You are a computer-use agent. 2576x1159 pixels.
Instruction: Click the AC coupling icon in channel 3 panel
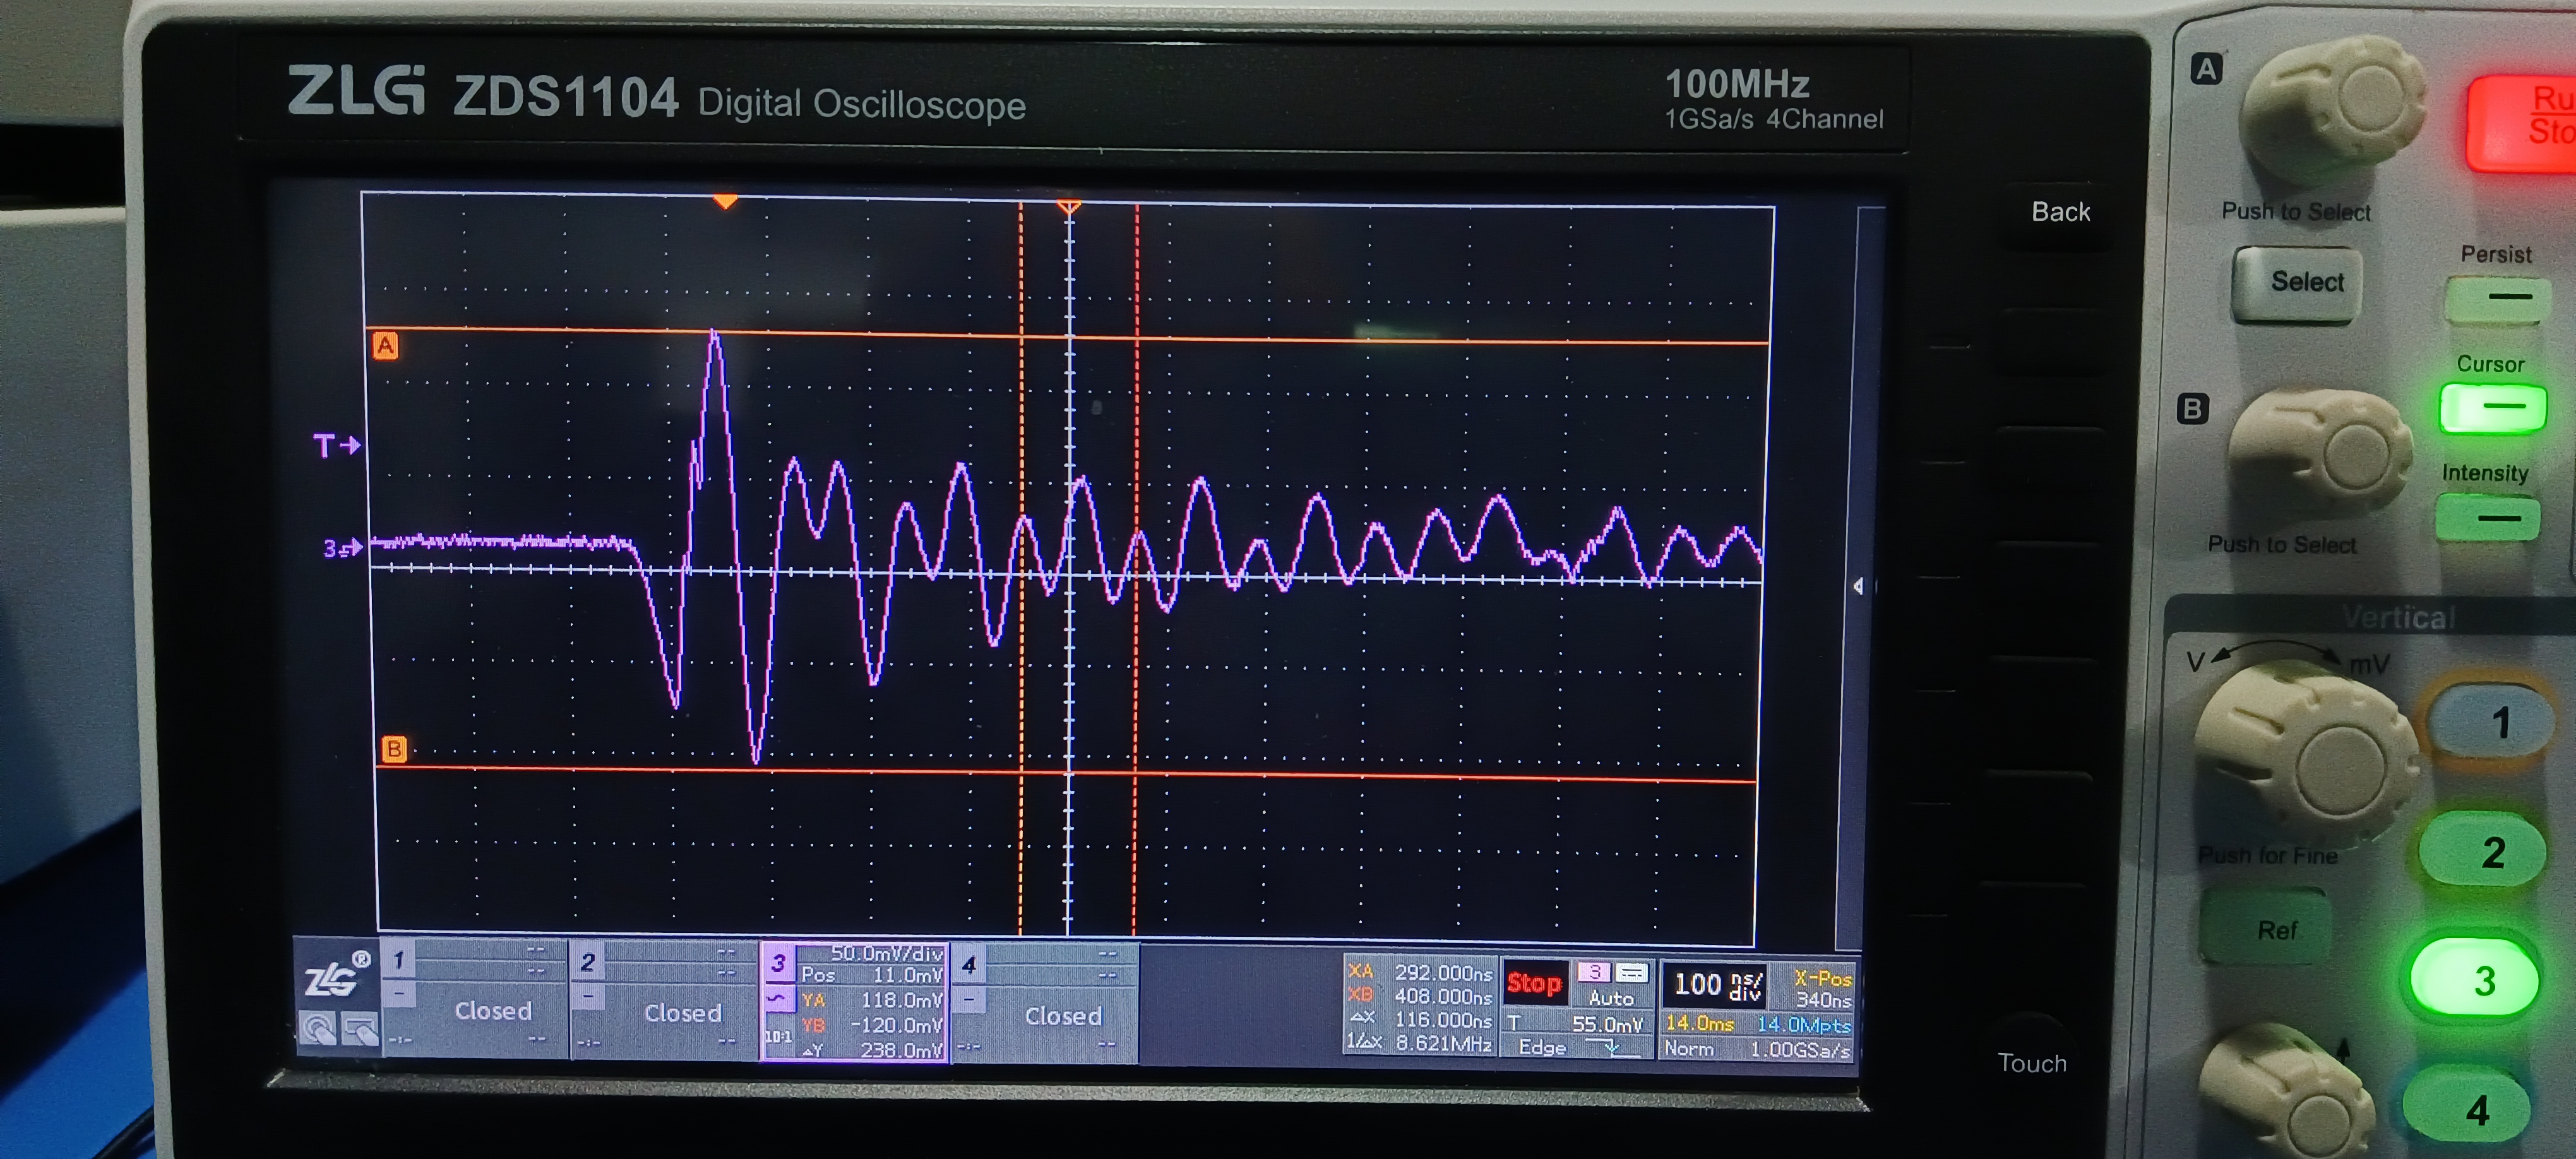click(x=777, y=999)
